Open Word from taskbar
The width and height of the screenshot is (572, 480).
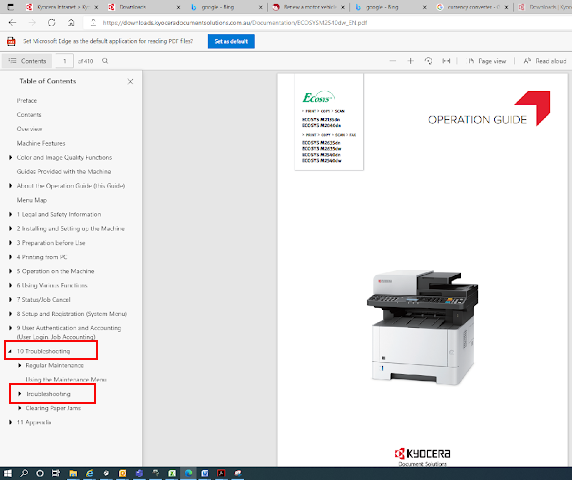coord(205,473)
